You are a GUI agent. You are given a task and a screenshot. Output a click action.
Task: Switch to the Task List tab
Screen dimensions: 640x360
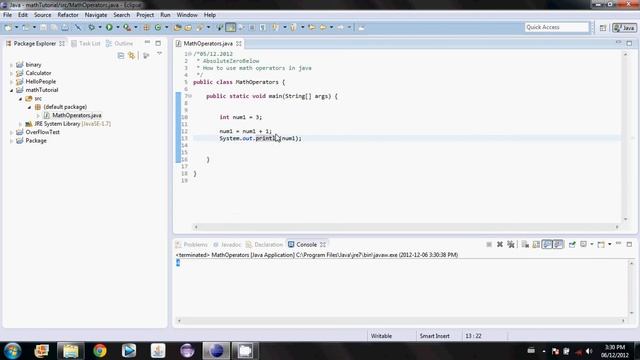[85, 43]
